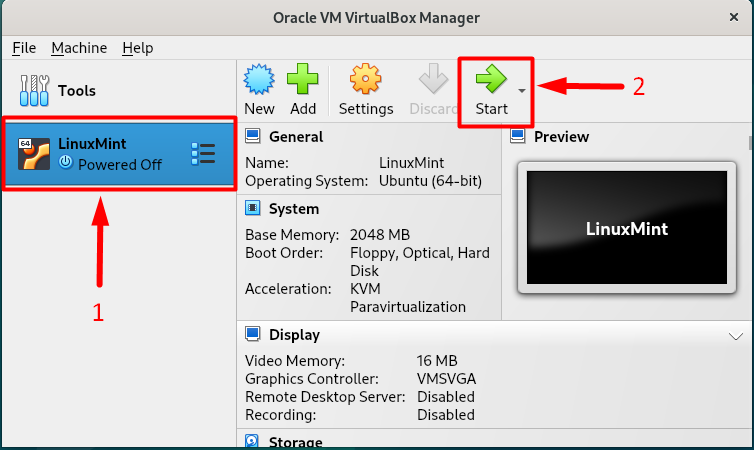
Task: Collapse the Display section chevron
Action: [x=736, y=336]
